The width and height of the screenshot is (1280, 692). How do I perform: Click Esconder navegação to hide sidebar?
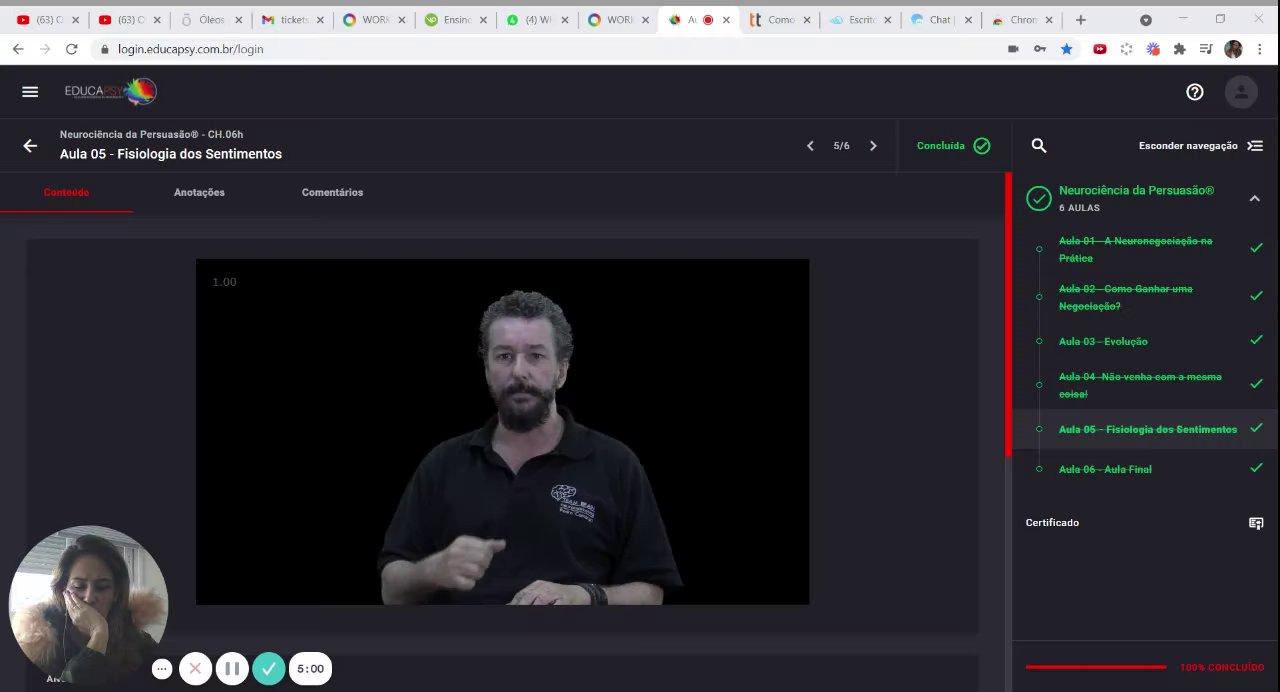1201,146
